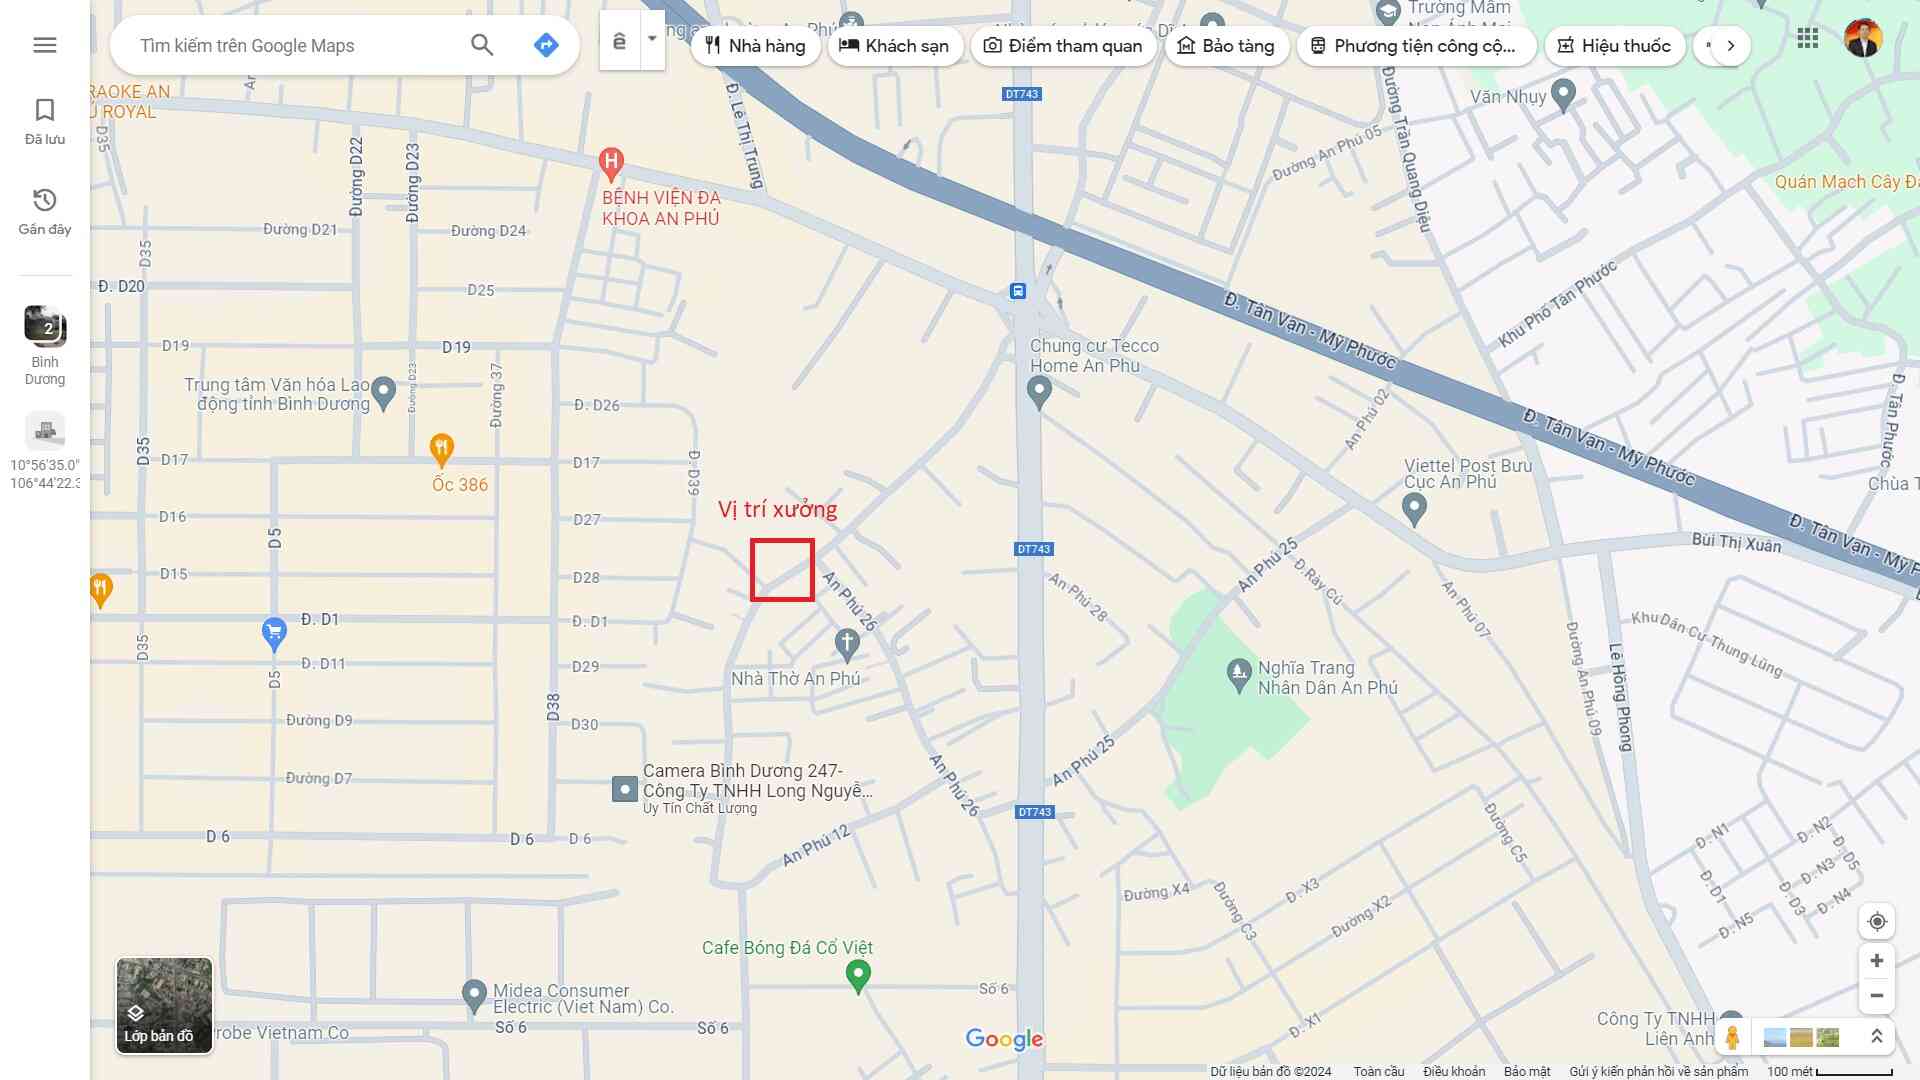1920x1080 pixels.
Task: Open Recents (Gần đây) history
Action: 44,211
